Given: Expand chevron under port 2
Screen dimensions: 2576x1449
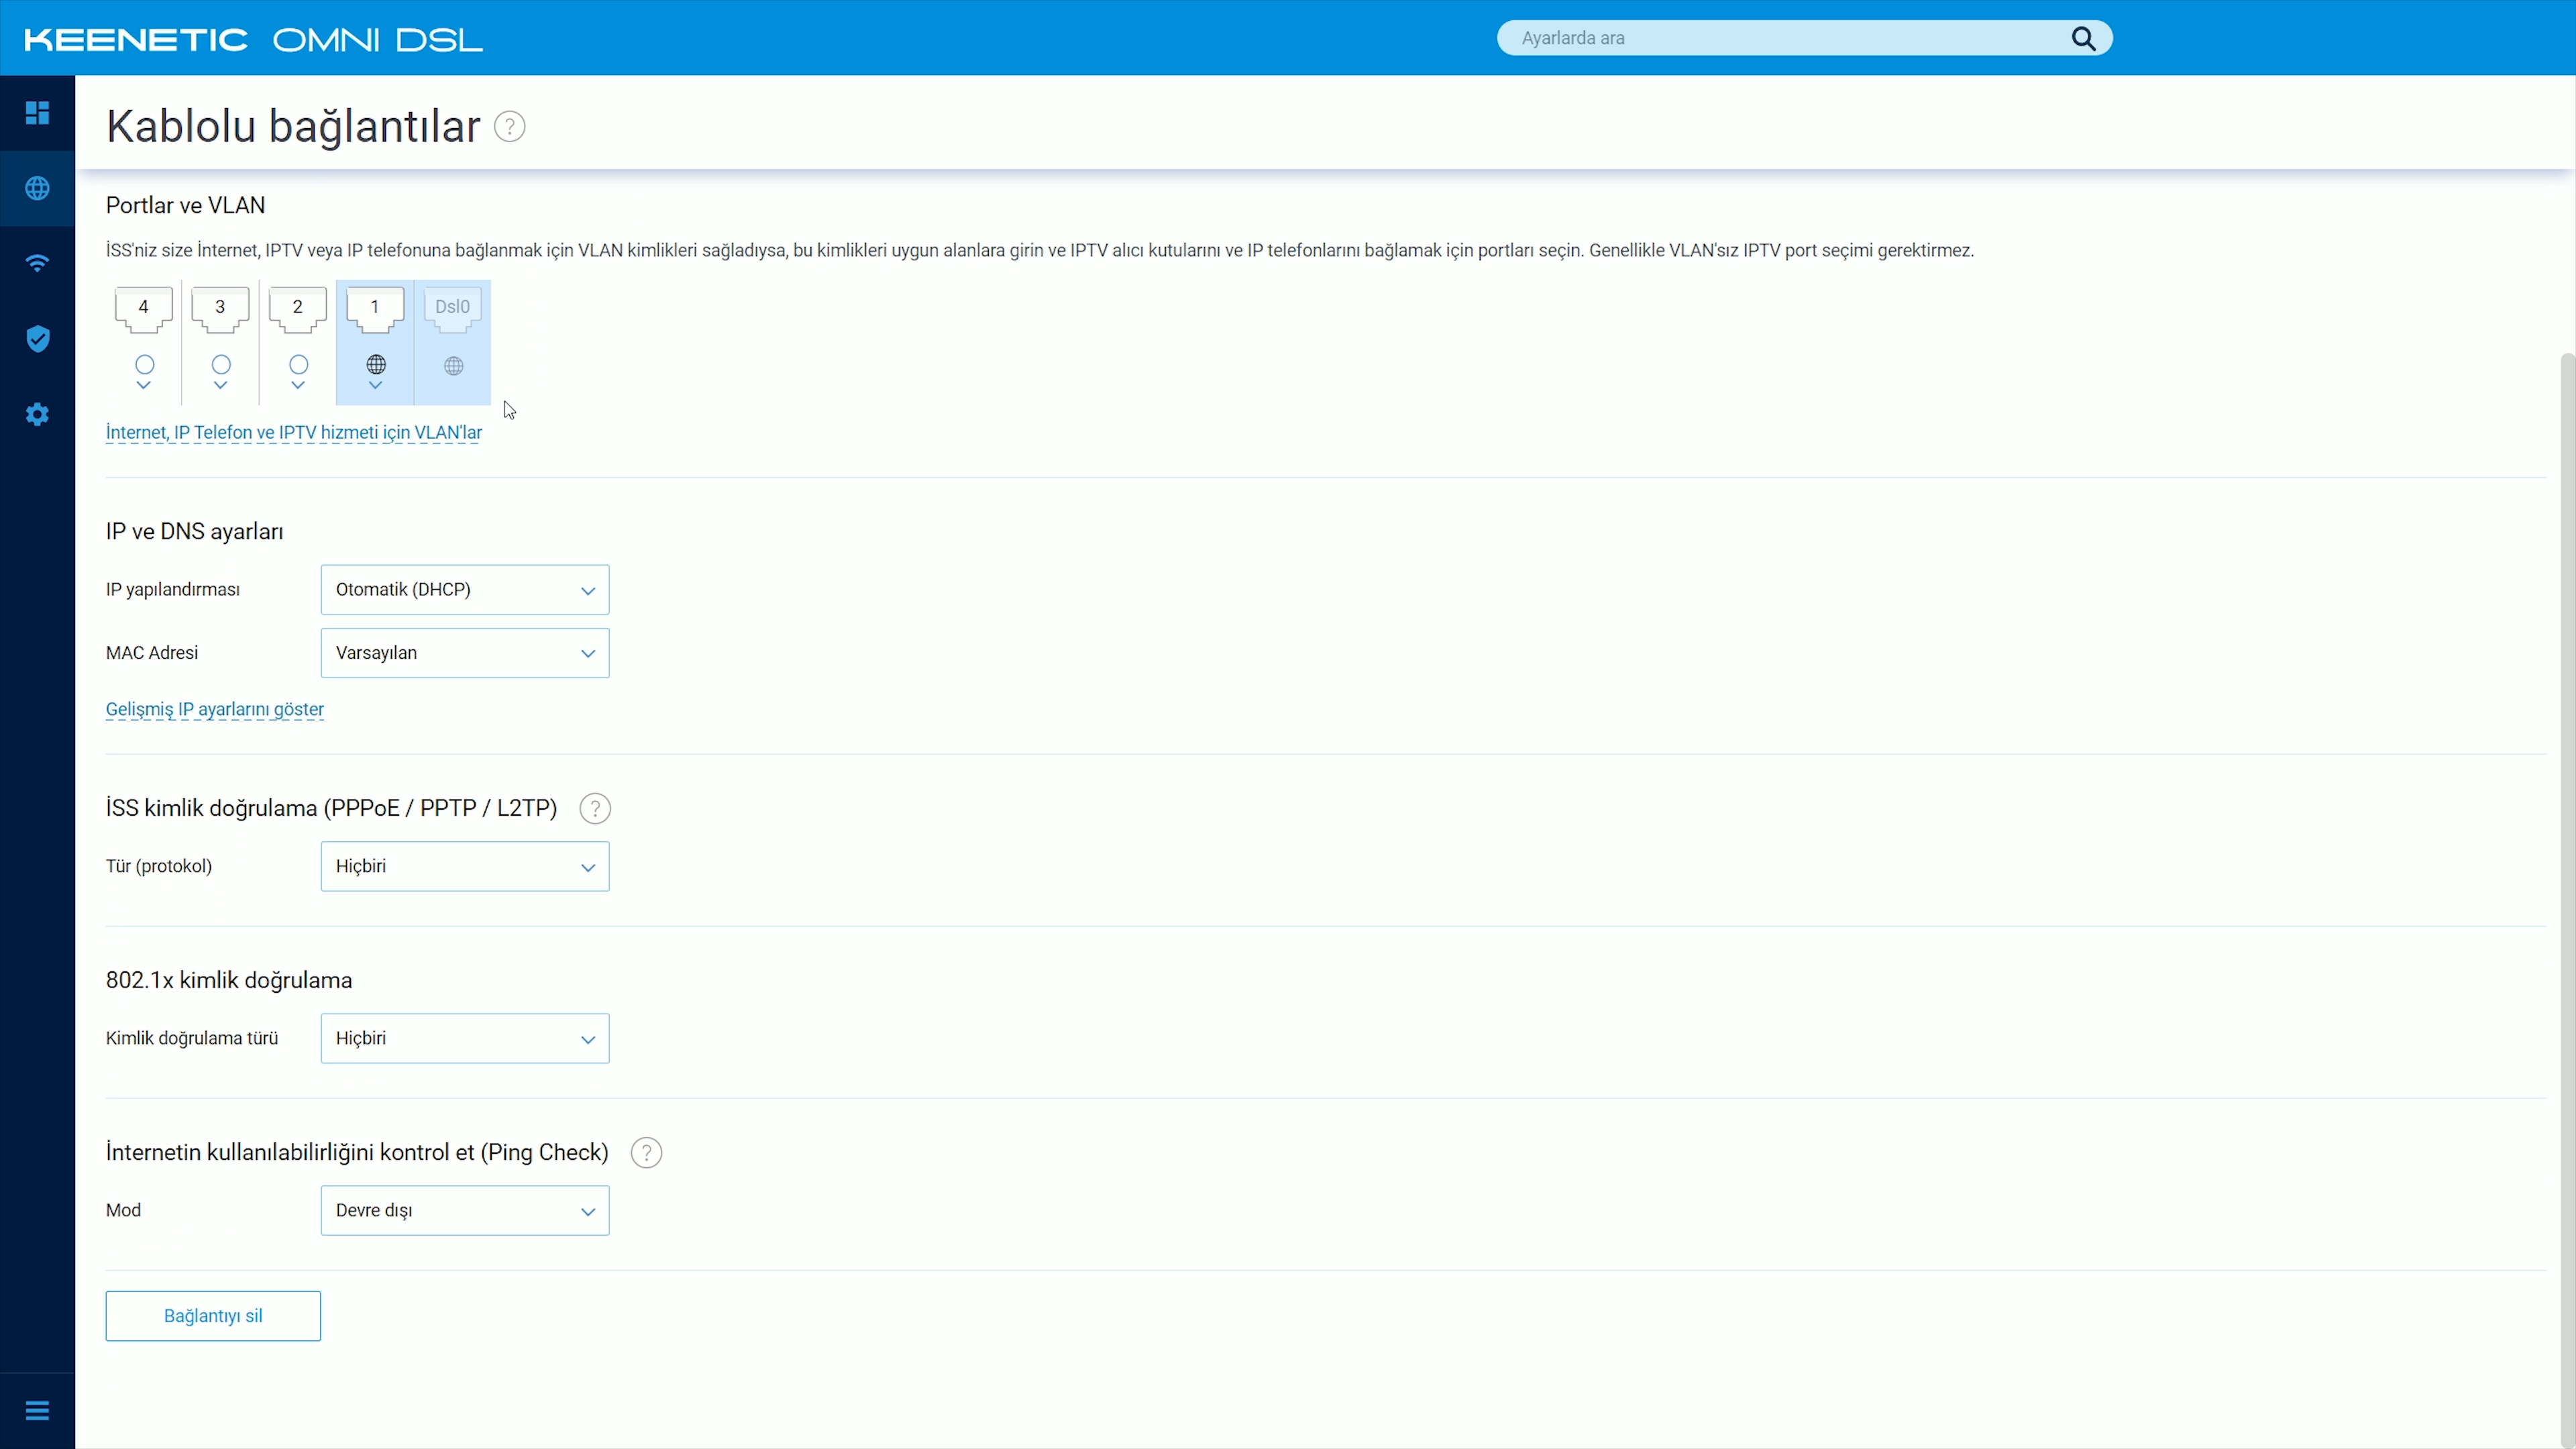Looking at the screenshot, I should click(298, 385).
